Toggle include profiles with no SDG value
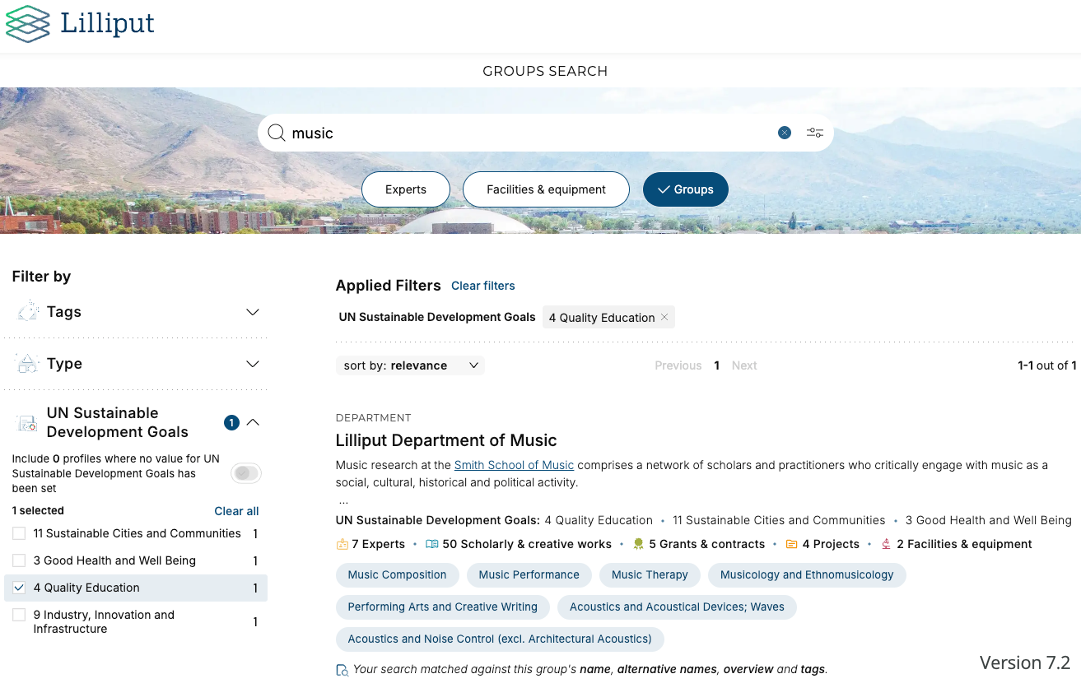This screenshot has width=1083, height=689. coord(246,473)
